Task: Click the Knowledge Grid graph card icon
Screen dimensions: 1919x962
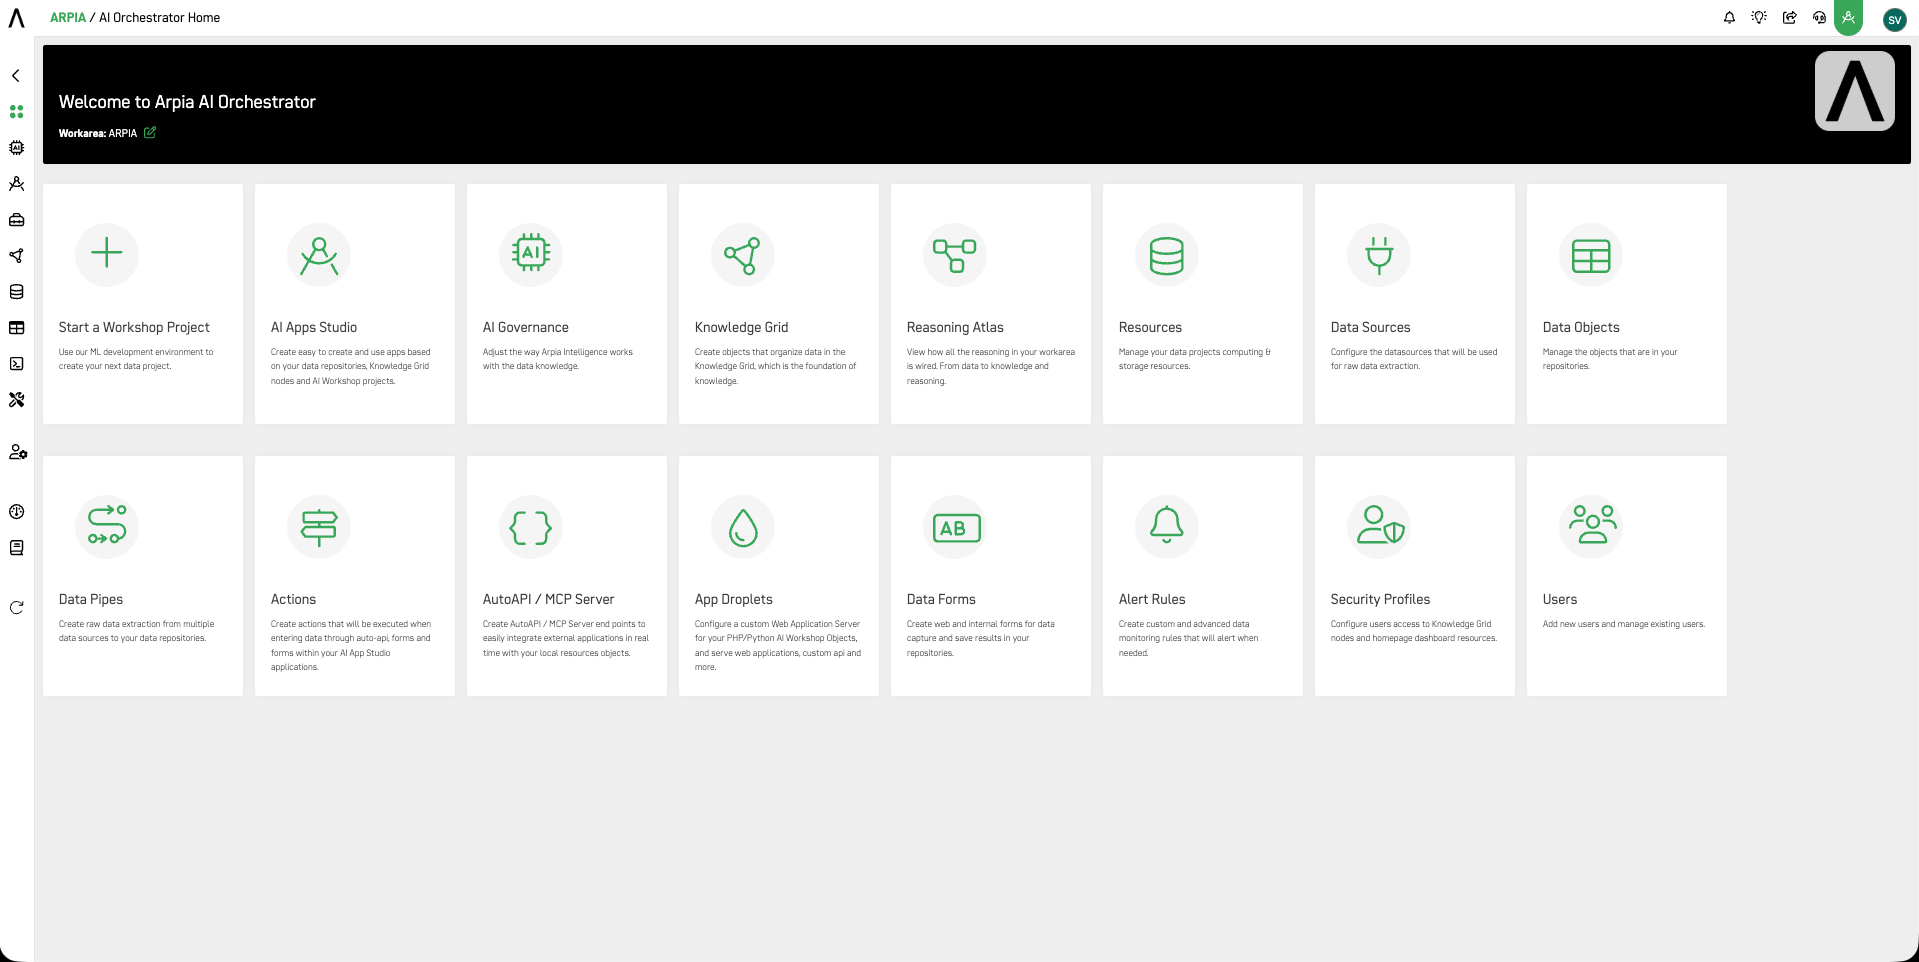Action: (743, 254)
